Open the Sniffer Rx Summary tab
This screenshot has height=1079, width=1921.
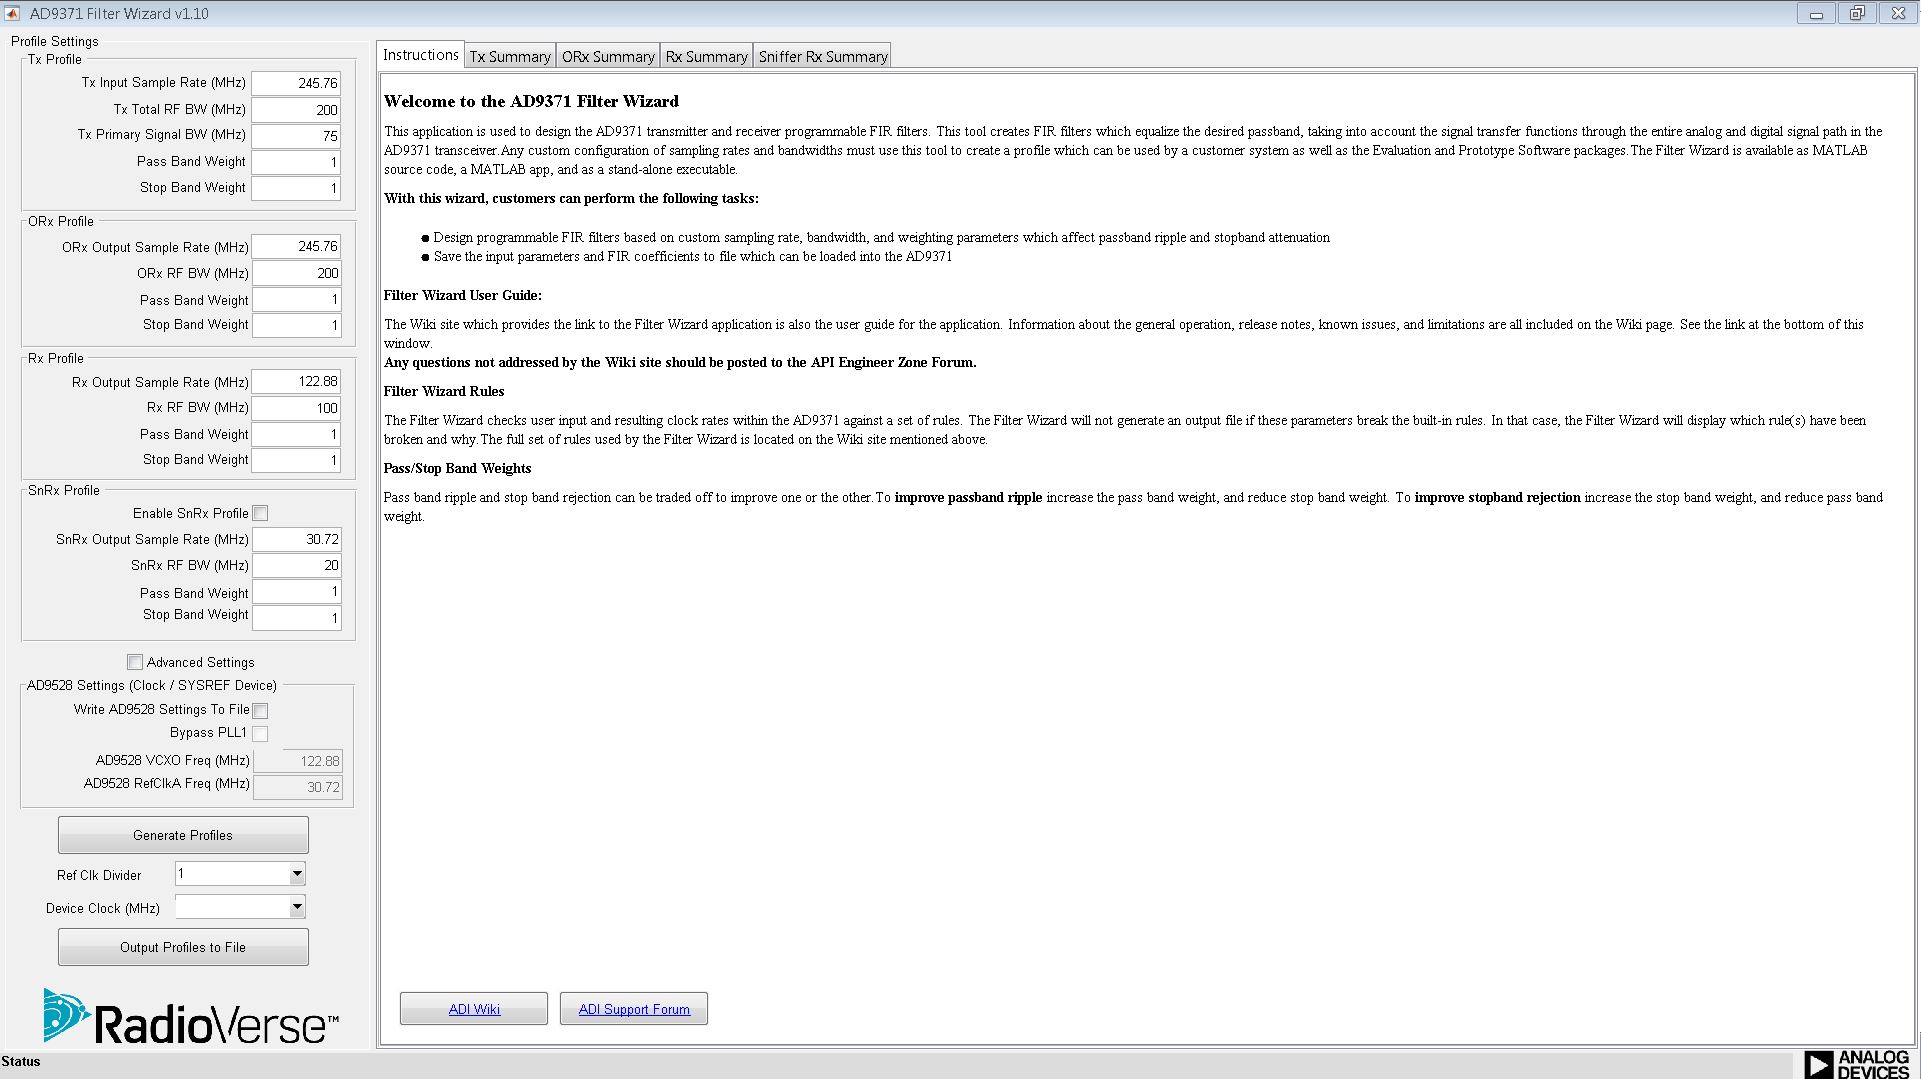(823, 57)
